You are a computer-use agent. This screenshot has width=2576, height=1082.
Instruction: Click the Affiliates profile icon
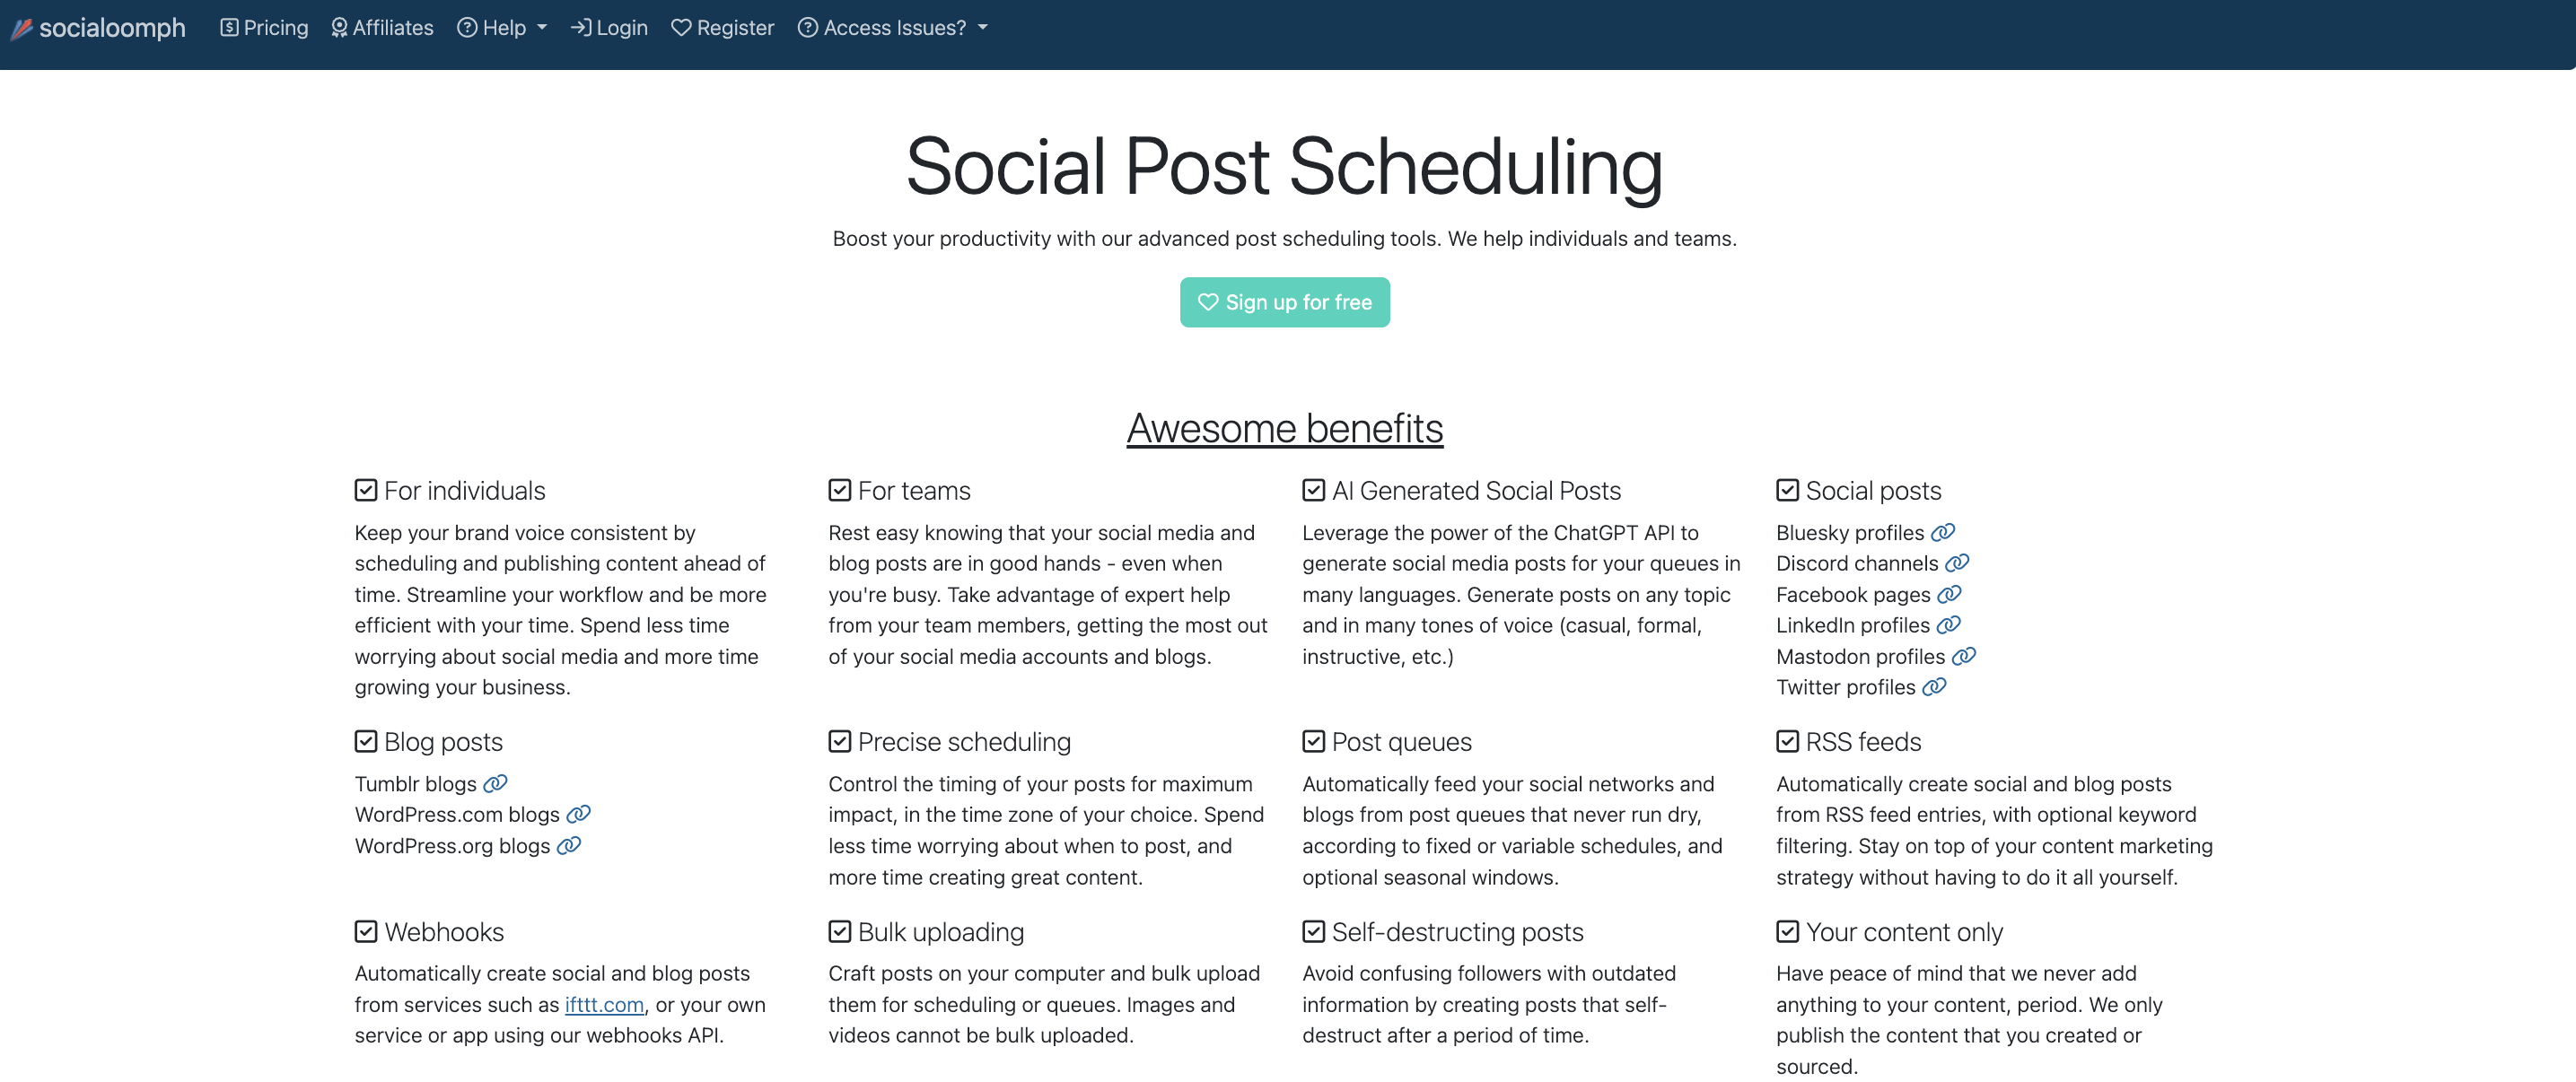click(x=337, y=26)
